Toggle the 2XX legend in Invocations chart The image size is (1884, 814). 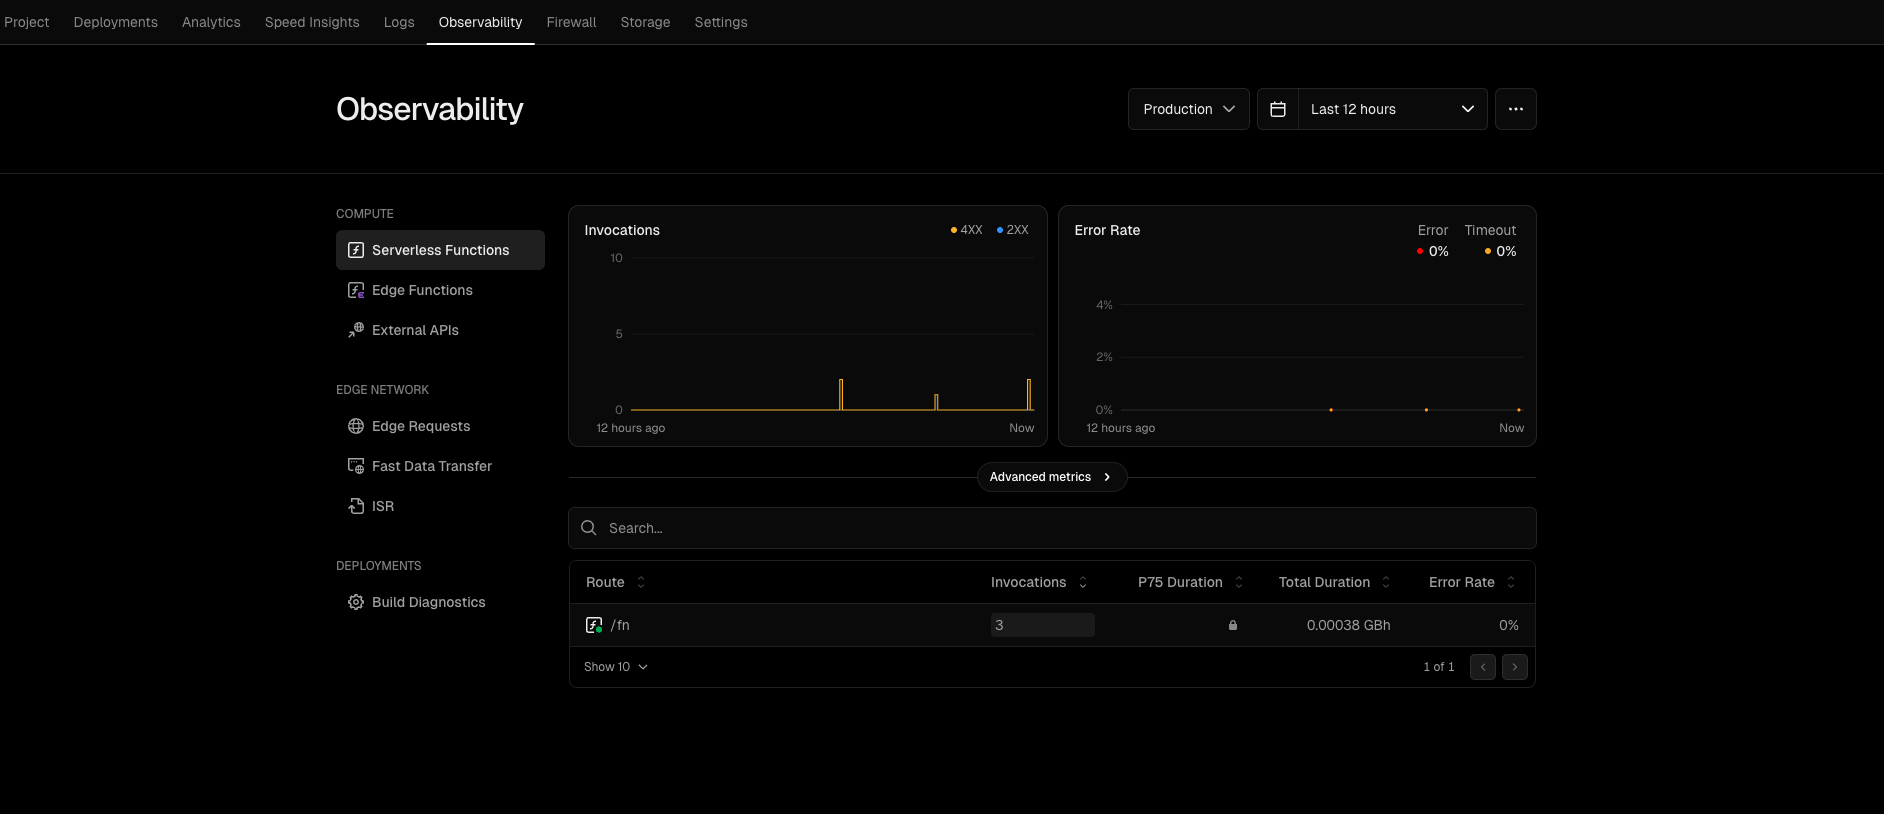click(x=1013, y=230)
